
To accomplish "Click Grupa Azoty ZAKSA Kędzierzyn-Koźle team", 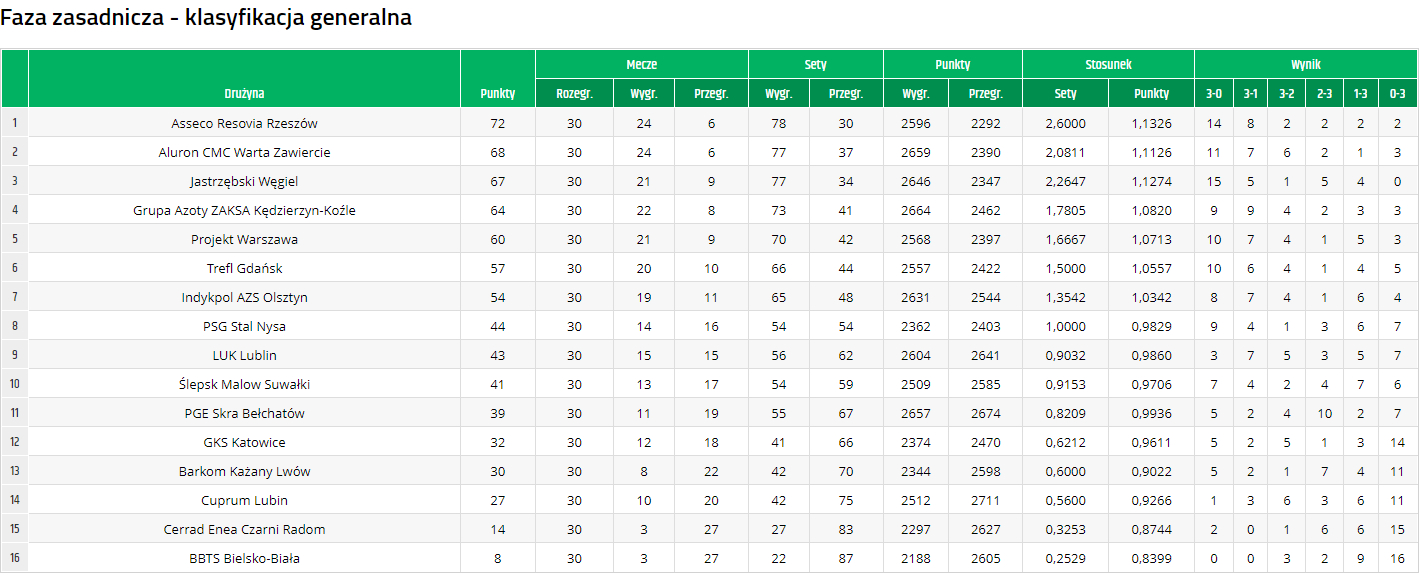I will pyautogui.click(x=244, y=210).
